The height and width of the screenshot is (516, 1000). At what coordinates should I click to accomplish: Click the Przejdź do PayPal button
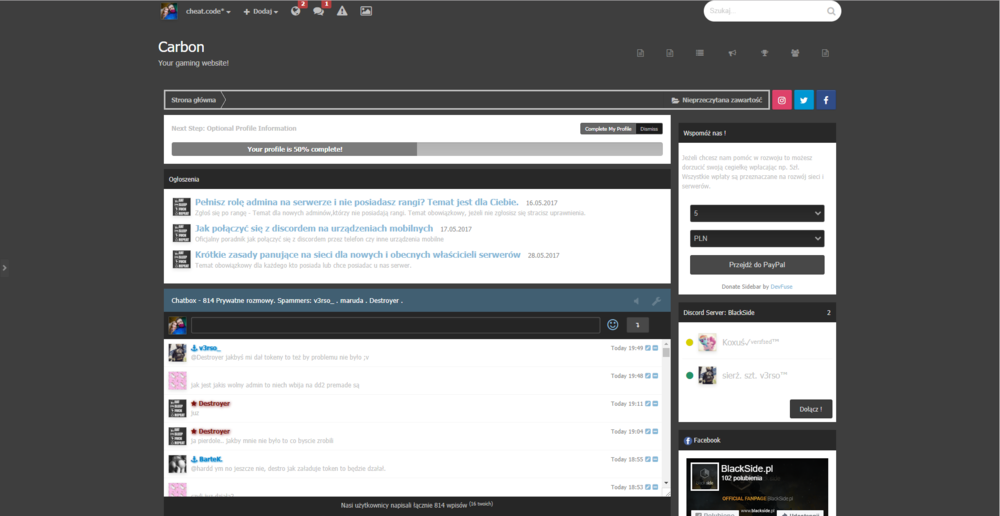[x=757, y=264]
